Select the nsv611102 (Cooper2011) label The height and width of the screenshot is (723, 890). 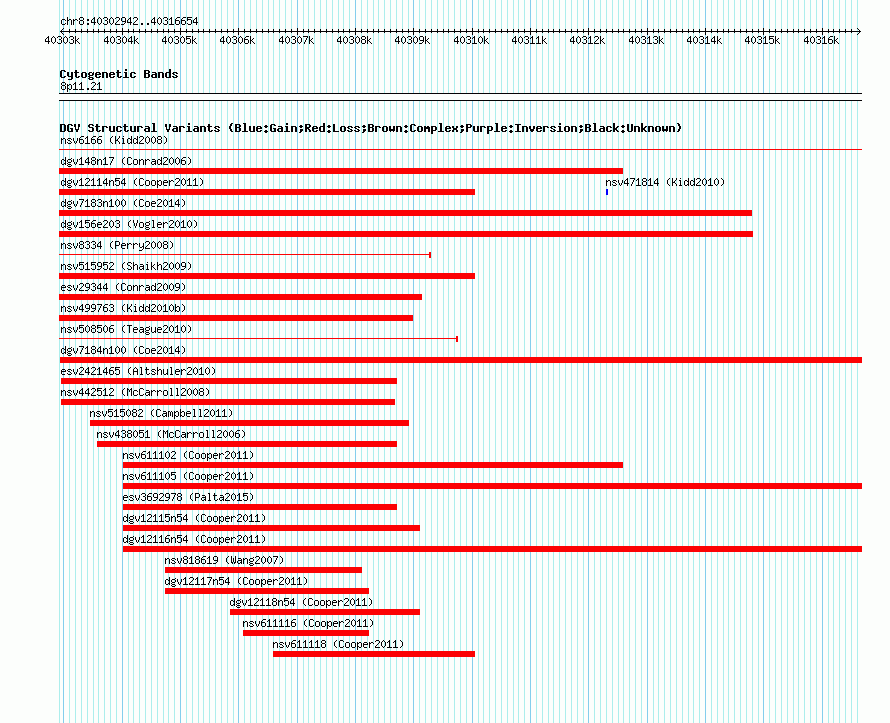(x=188, y=455)
